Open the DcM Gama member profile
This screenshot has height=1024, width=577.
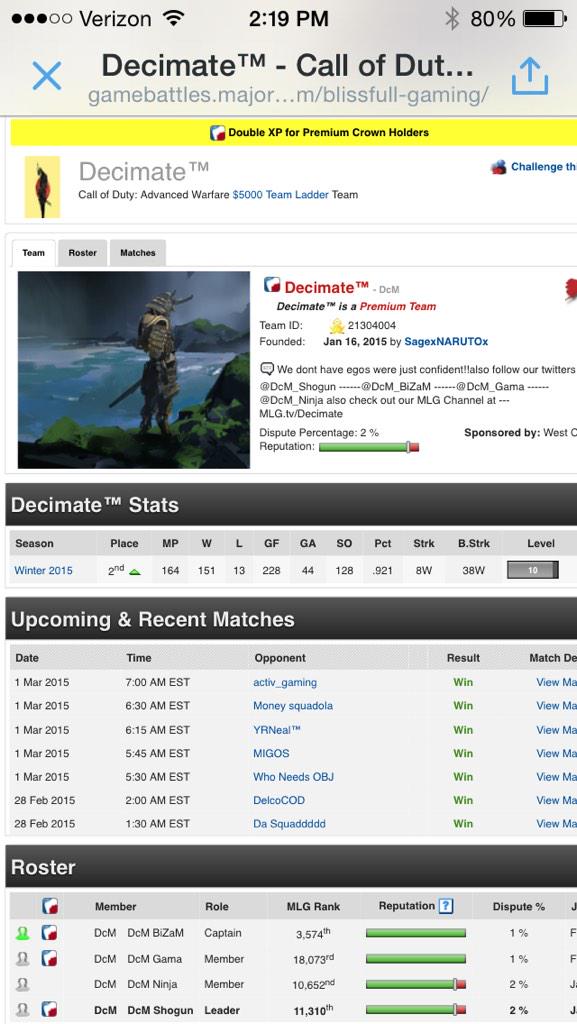tap(154, 959)
